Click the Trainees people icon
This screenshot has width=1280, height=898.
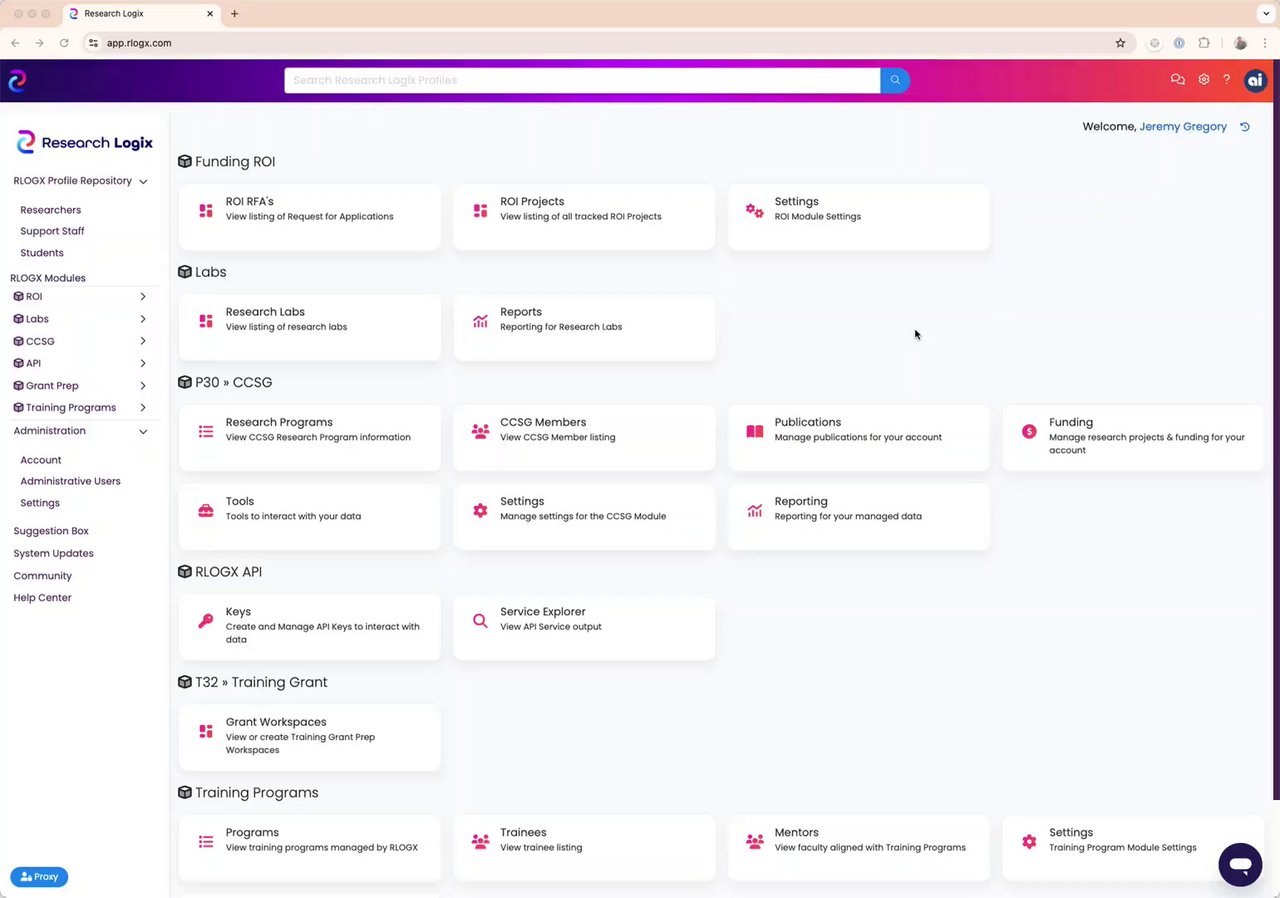480,842
